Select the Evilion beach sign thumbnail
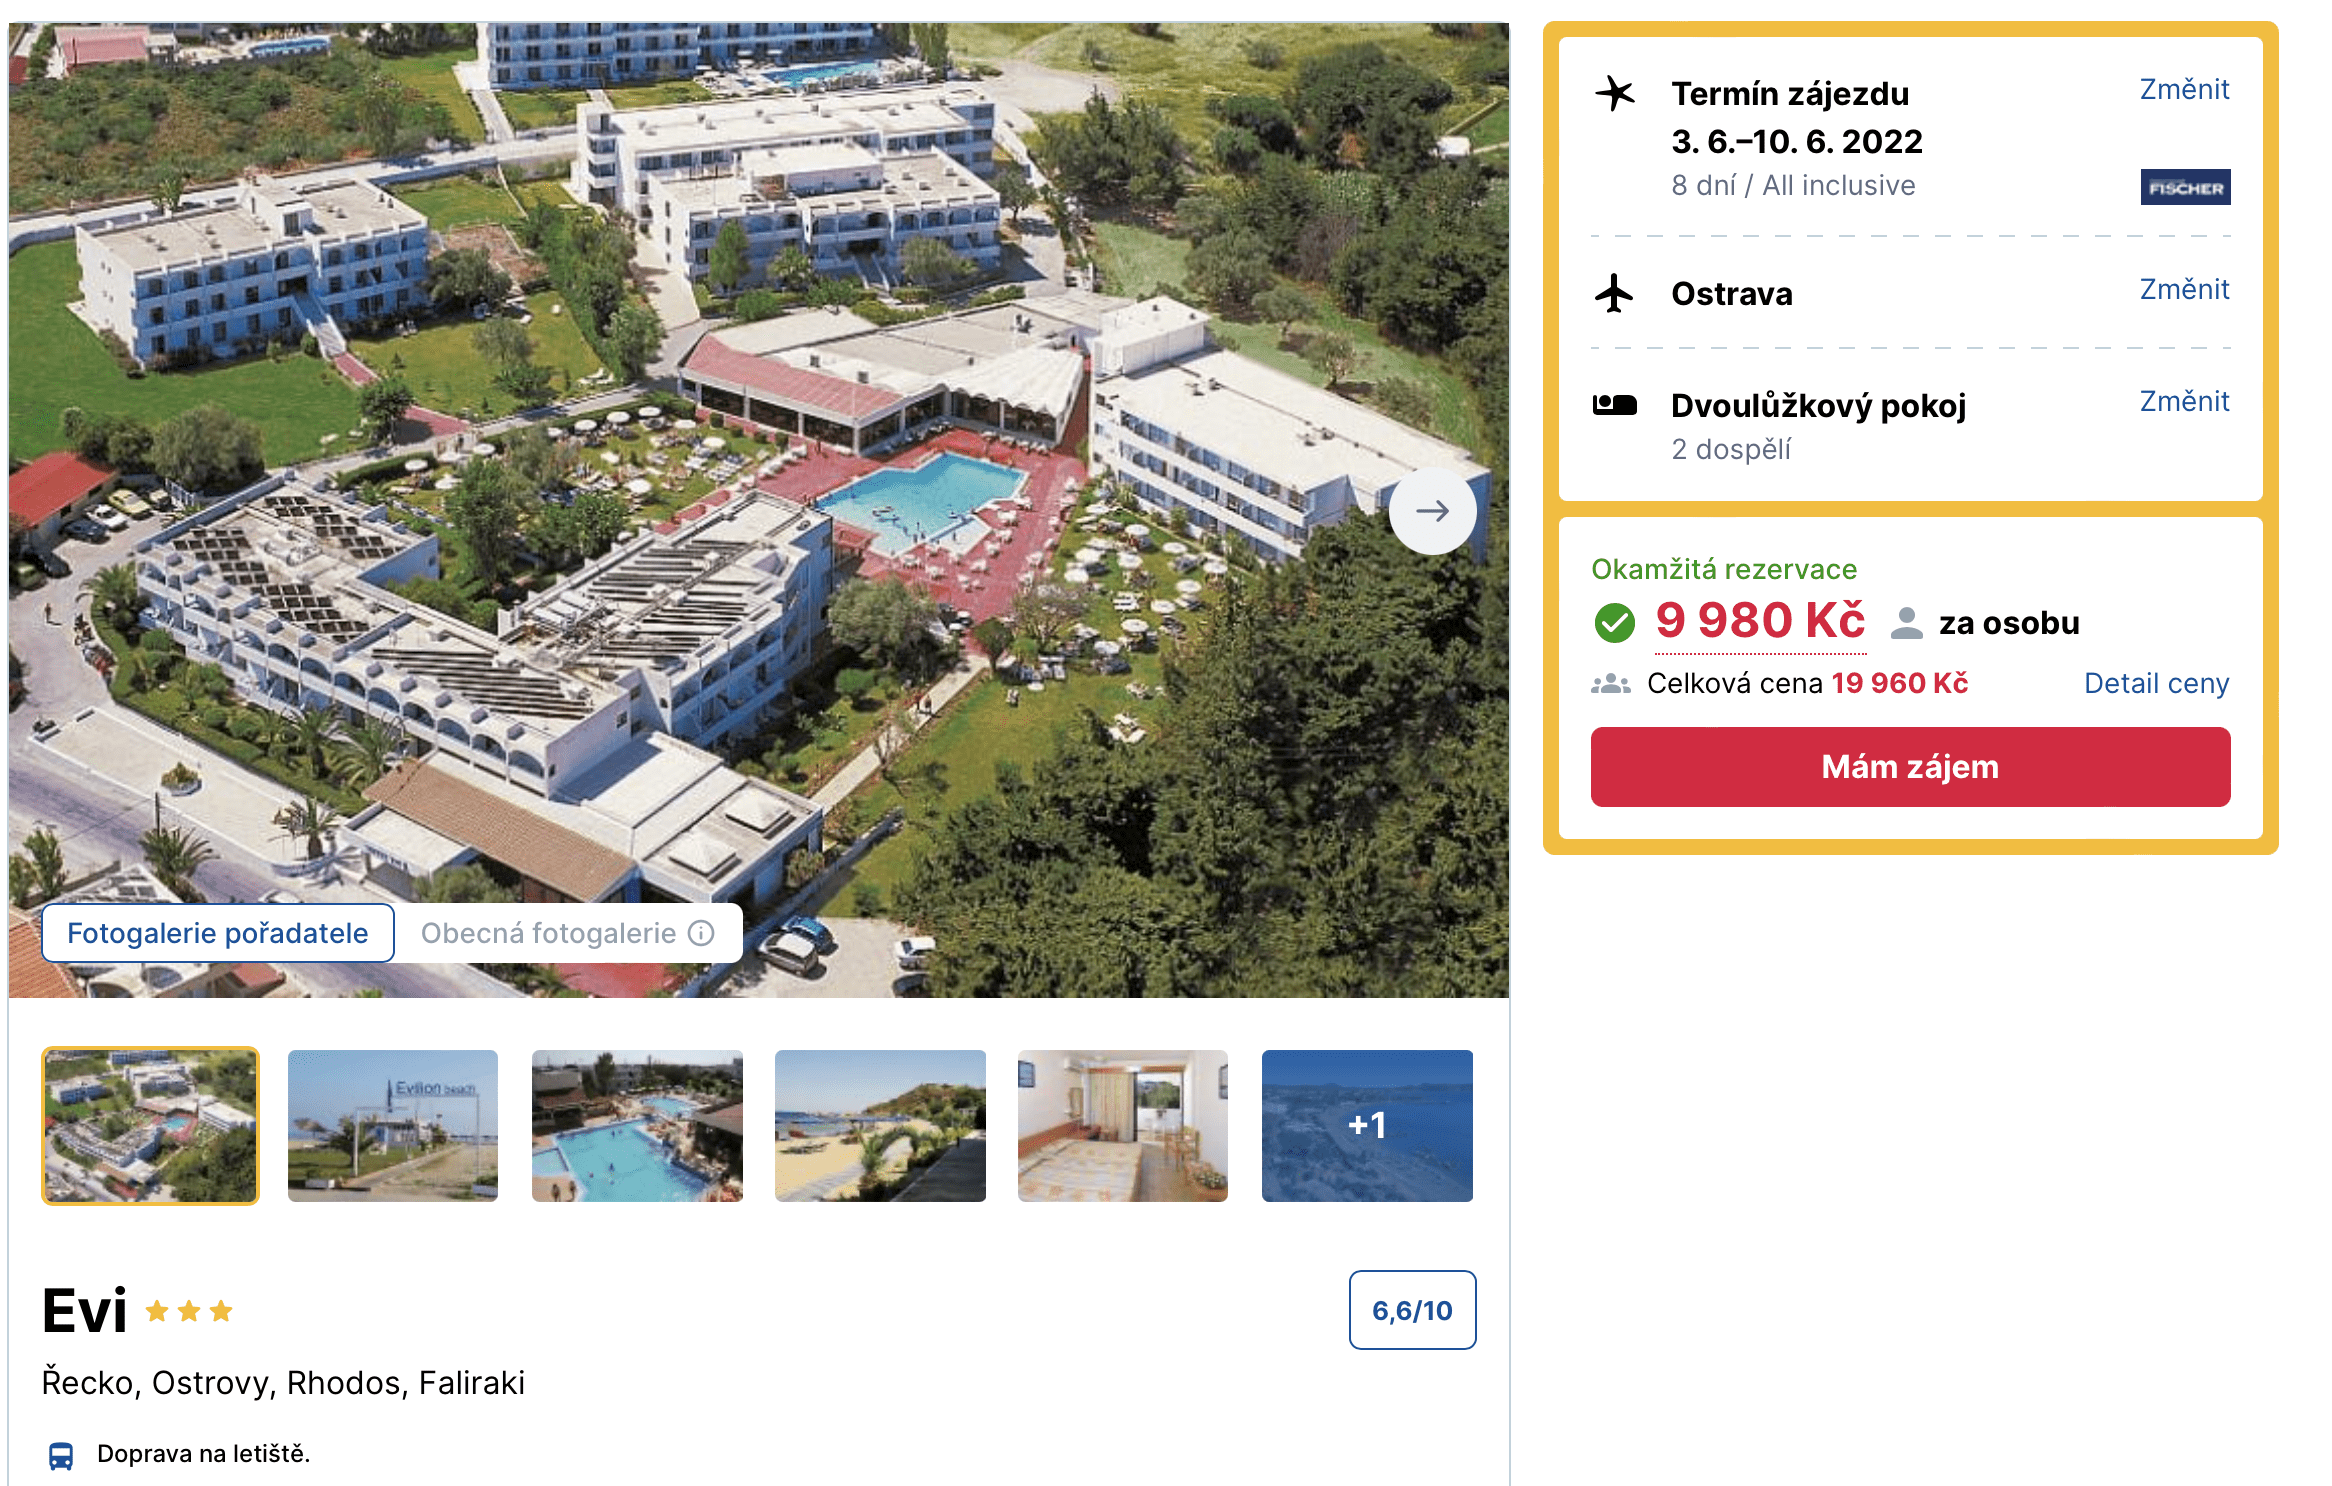 point(393,1125)
